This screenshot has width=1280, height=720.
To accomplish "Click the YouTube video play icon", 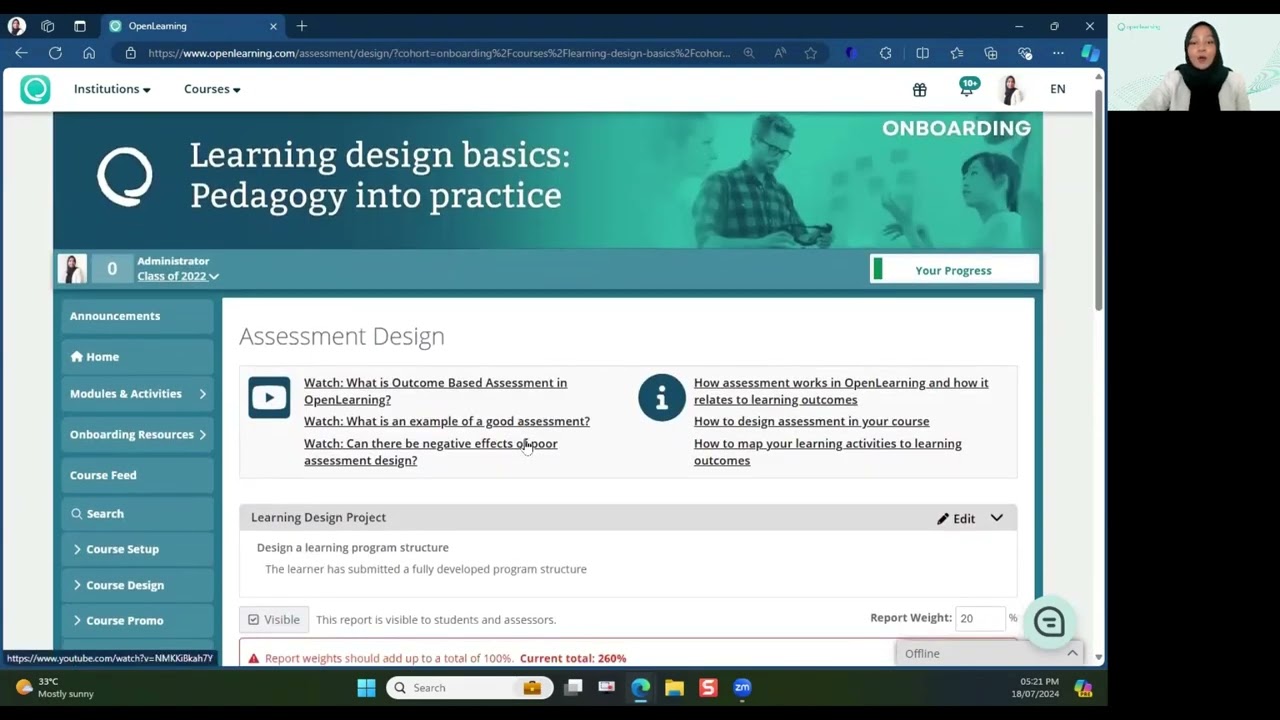I will point(269,398).
